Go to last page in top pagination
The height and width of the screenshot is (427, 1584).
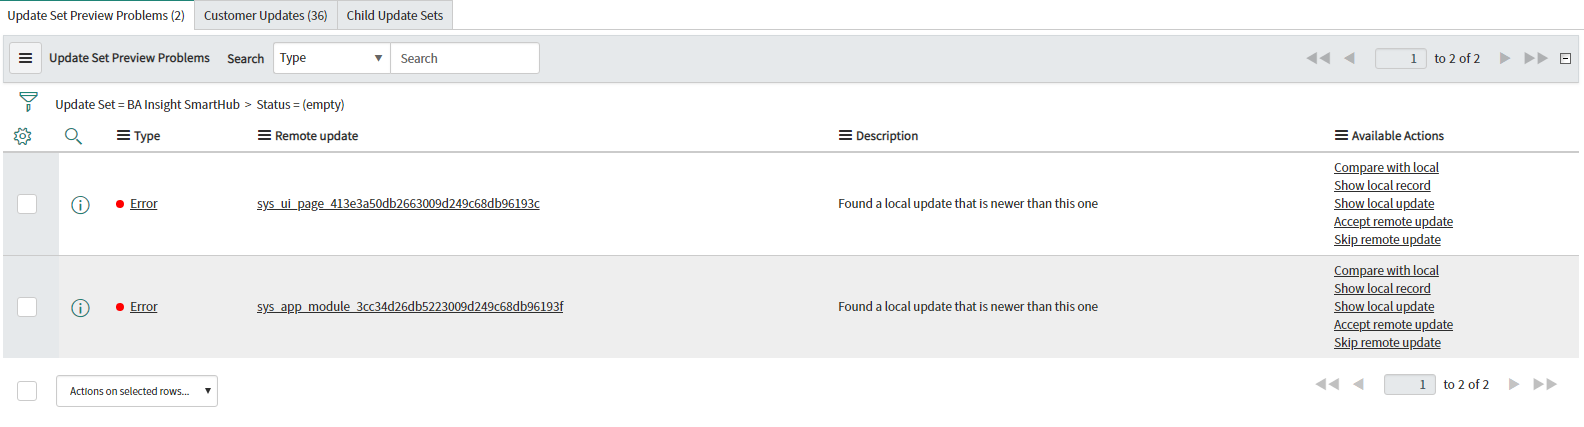pos(1536,58)
